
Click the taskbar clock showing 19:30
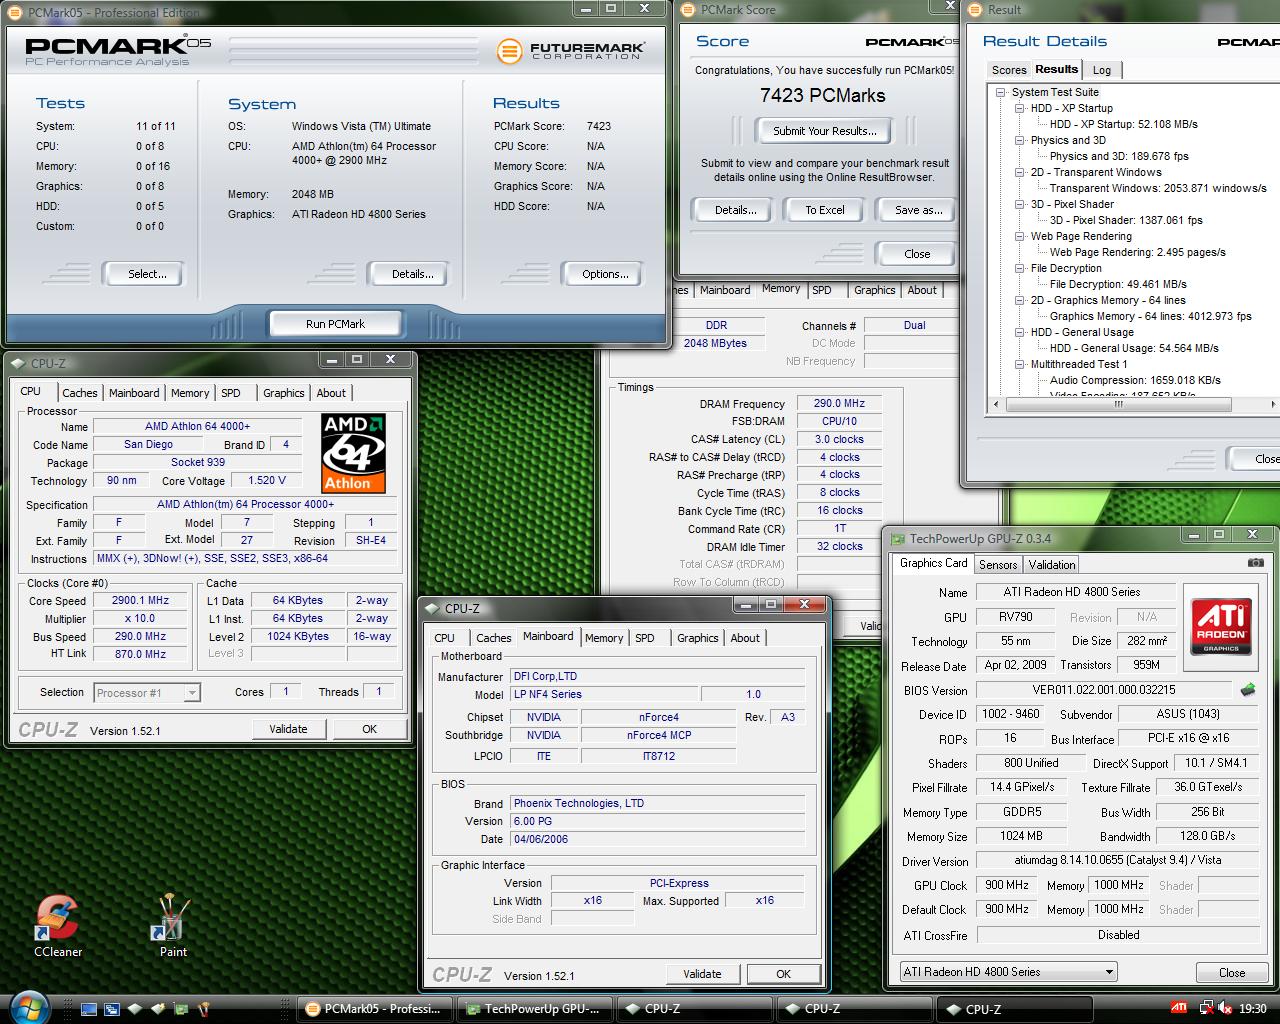(1252, 1009)
